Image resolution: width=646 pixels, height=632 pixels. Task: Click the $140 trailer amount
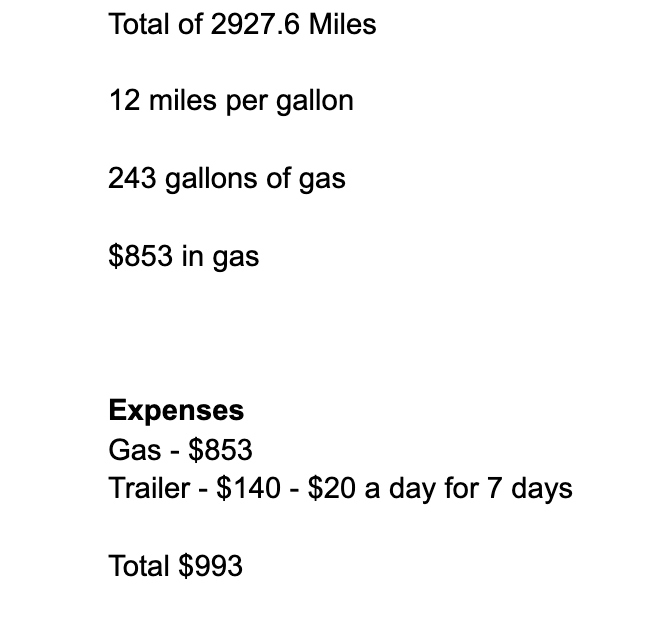coord(248,489)
